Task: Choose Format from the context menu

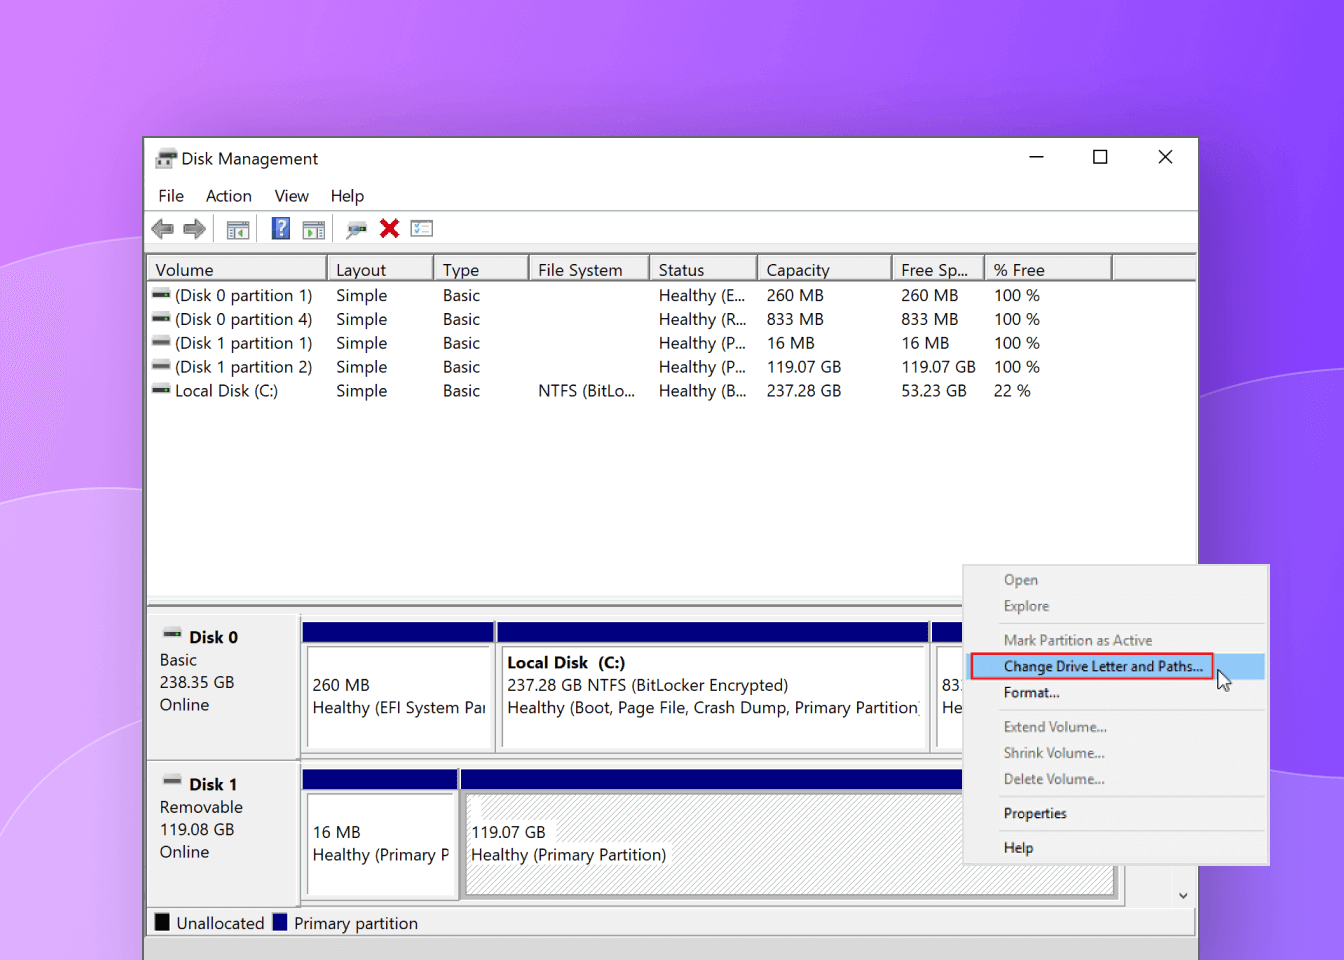Action: pos(1031,692)
